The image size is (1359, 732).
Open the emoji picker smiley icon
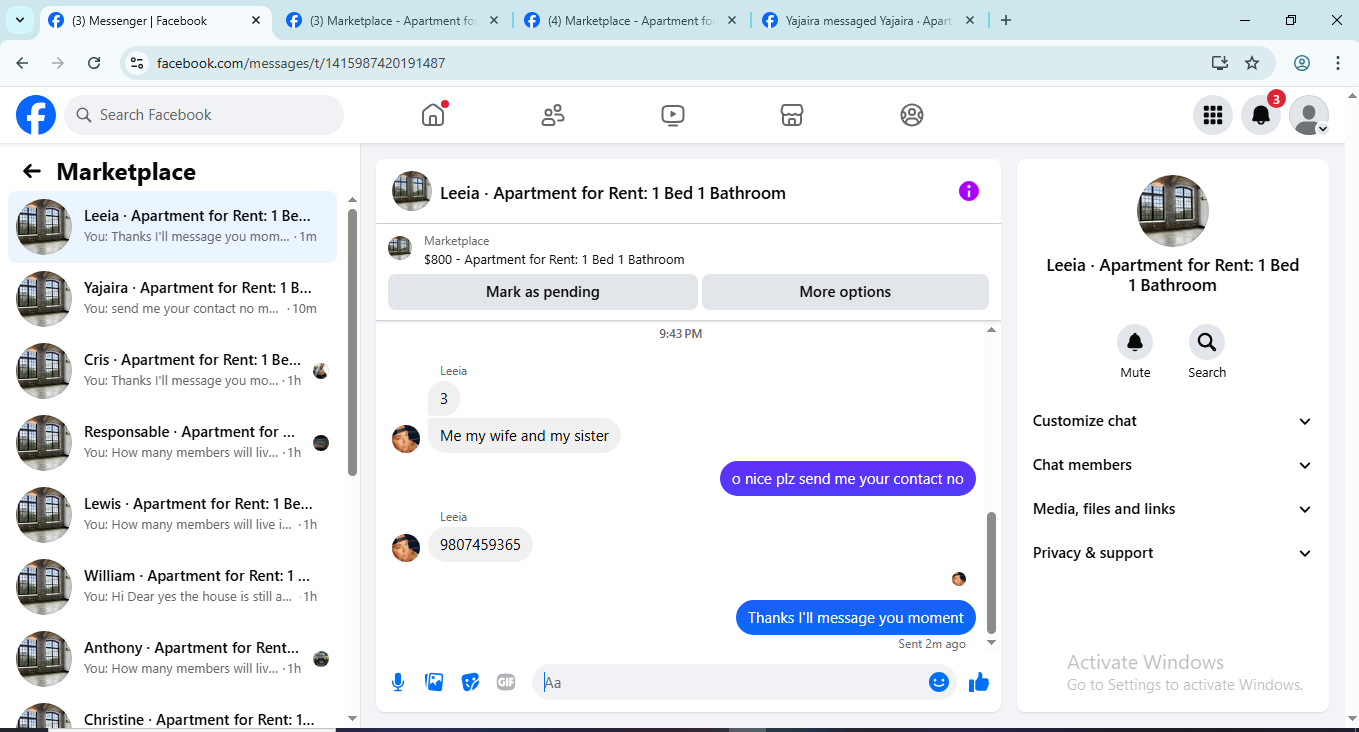938,682
